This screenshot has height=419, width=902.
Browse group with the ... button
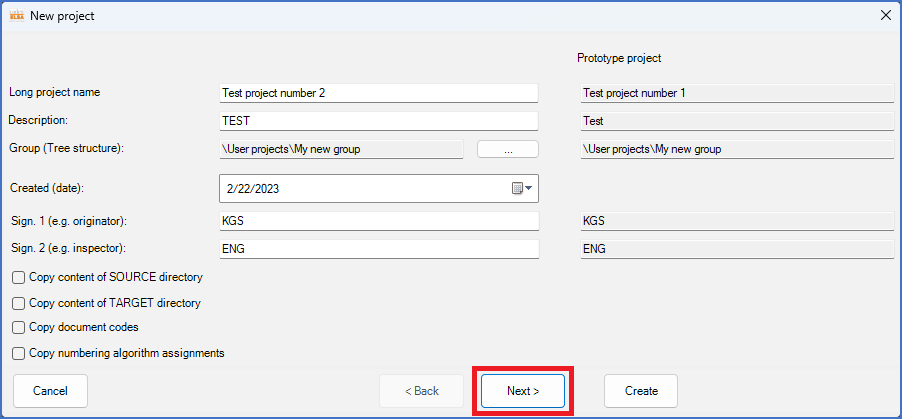[x=508, y=150]
